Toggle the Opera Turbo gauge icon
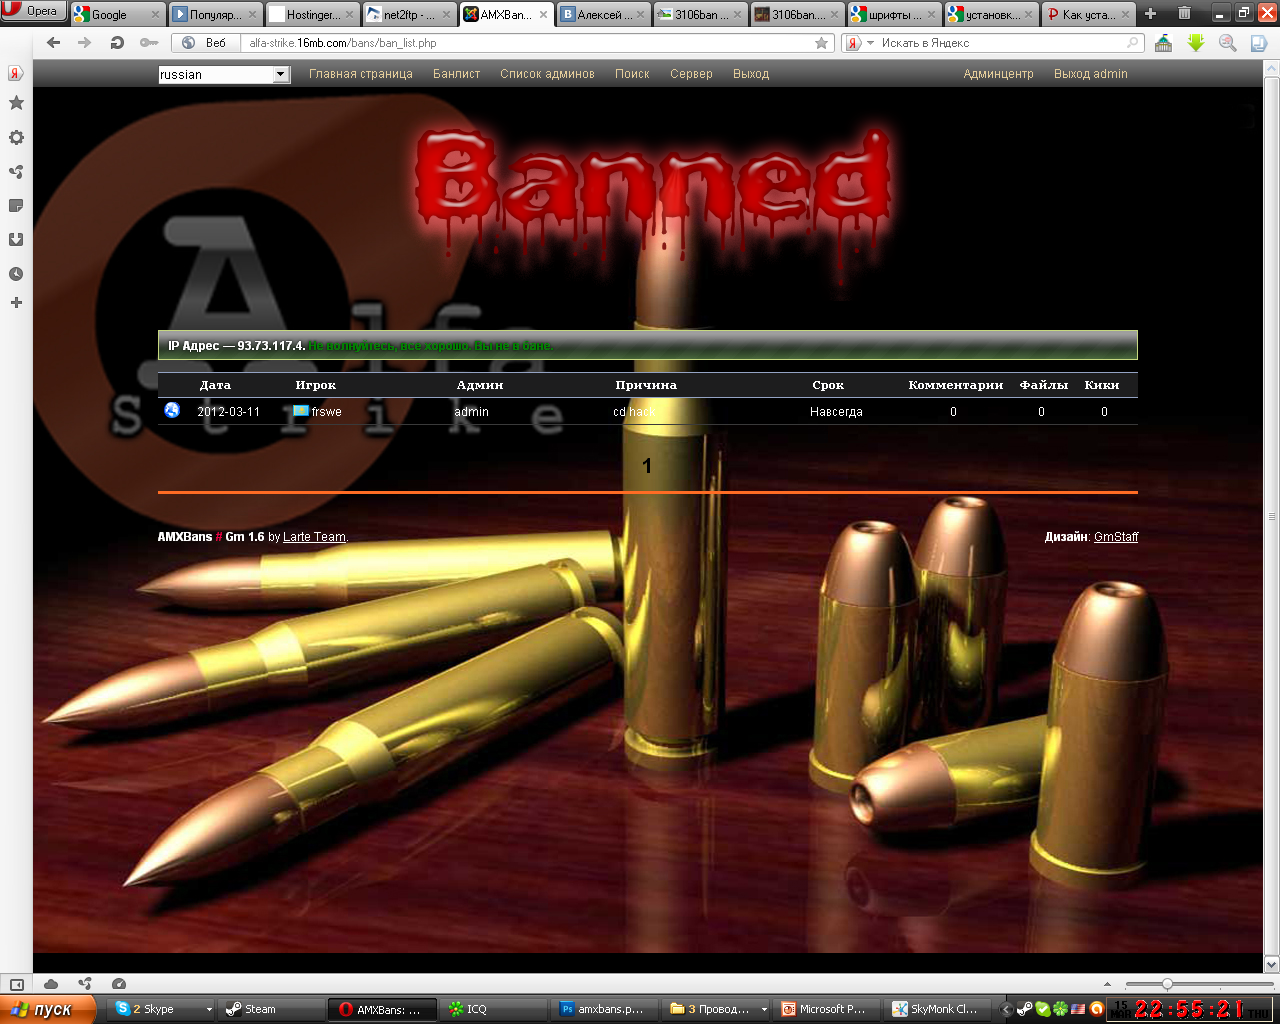The width and height of the screenshot is (1280, 1024). (x=119, y=984)
